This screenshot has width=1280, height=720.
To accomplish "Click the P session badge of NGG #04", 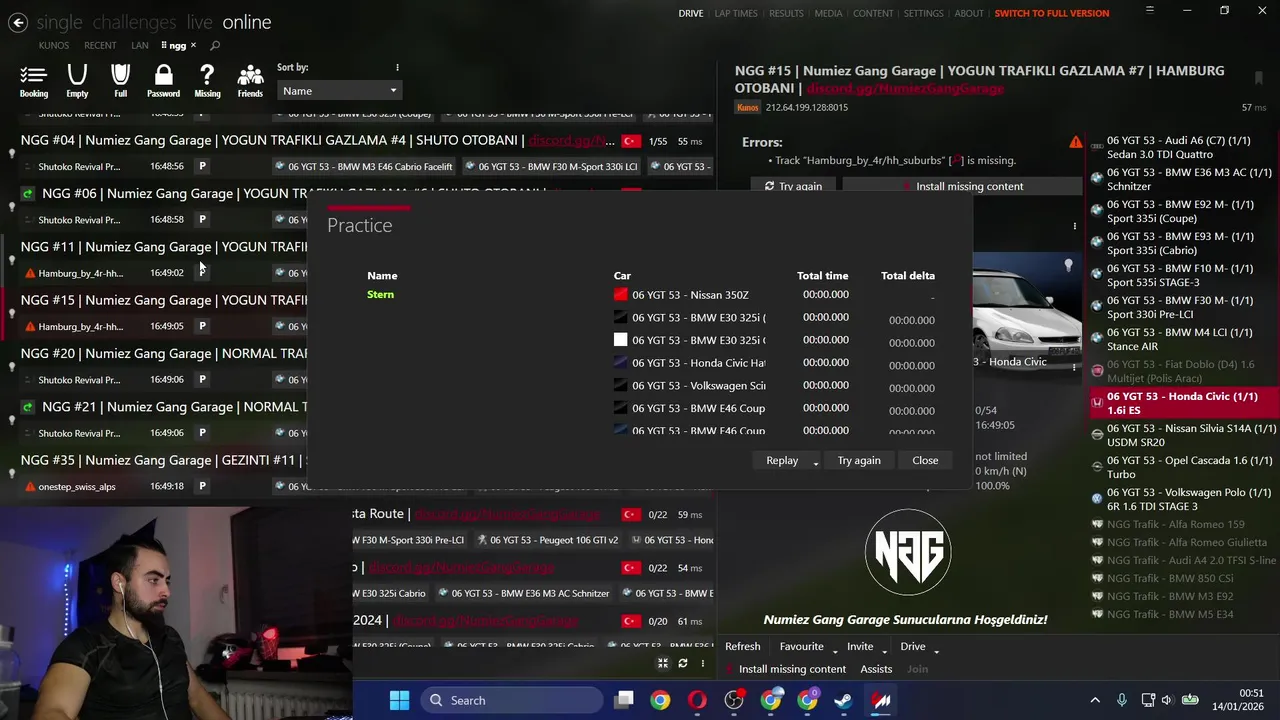I will click(x=202, y=166).
